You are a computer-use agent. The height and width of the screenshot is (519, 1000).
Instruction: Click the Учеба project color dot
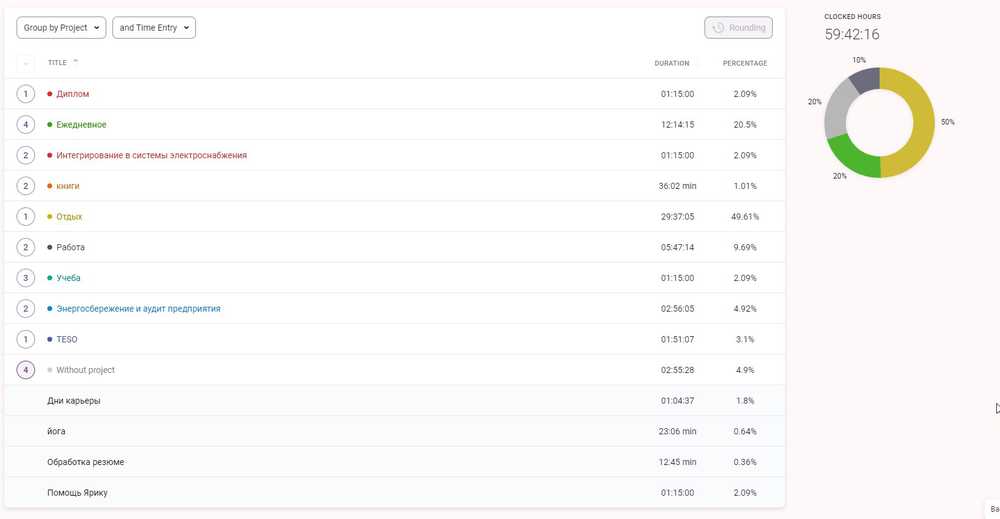point(50,278)
